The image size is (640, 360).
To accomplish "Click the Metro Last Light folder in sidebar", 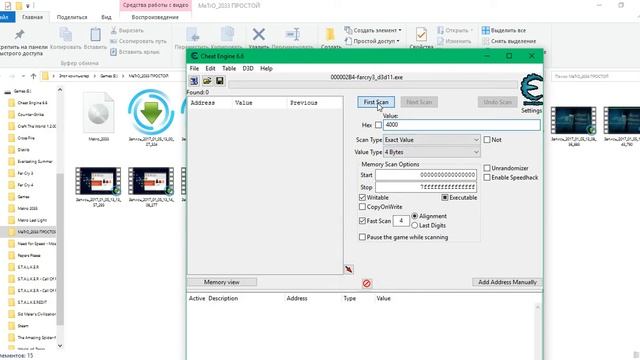I will click(x=32, y=220).
